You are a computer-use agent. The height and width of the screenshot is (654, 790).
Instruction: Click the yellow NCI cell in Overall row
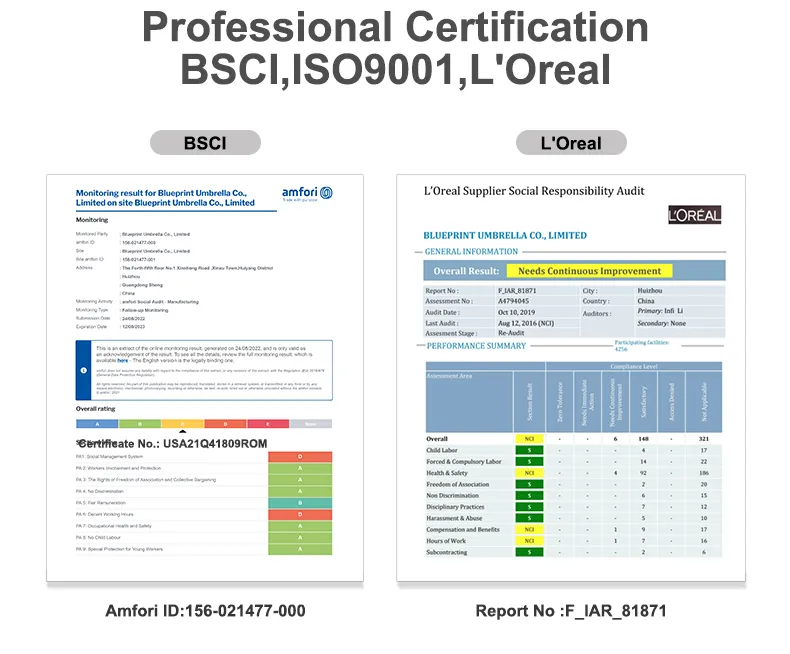tap(529, 439)
